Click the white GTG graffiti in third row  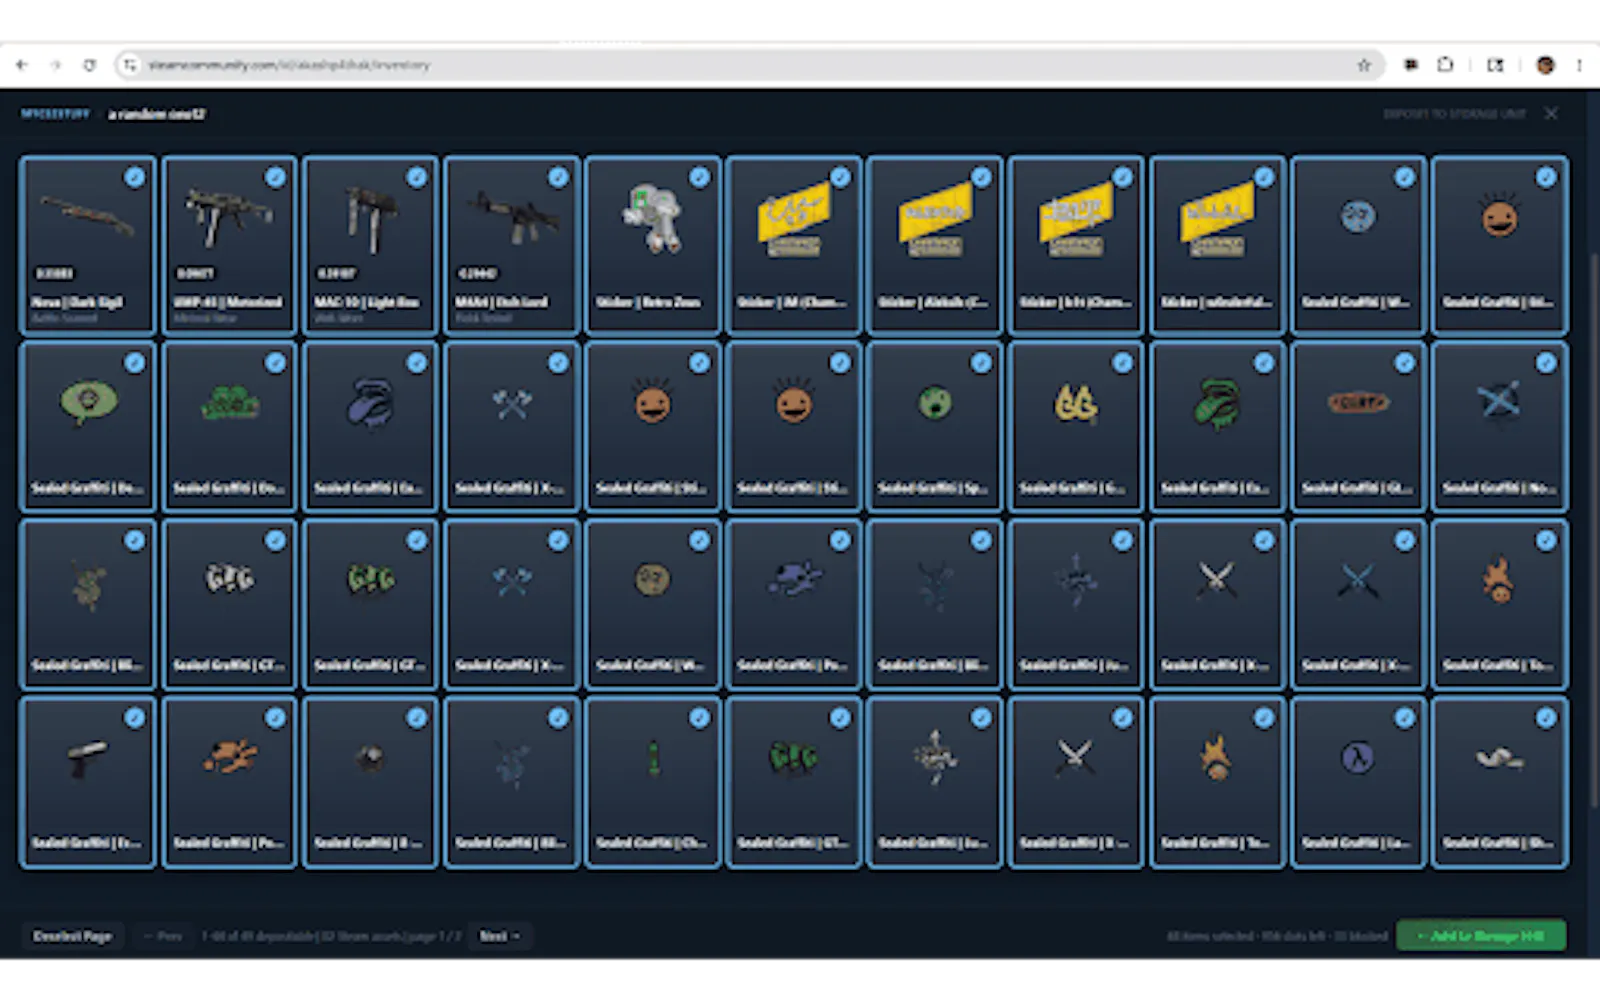[x=229, y=578]
